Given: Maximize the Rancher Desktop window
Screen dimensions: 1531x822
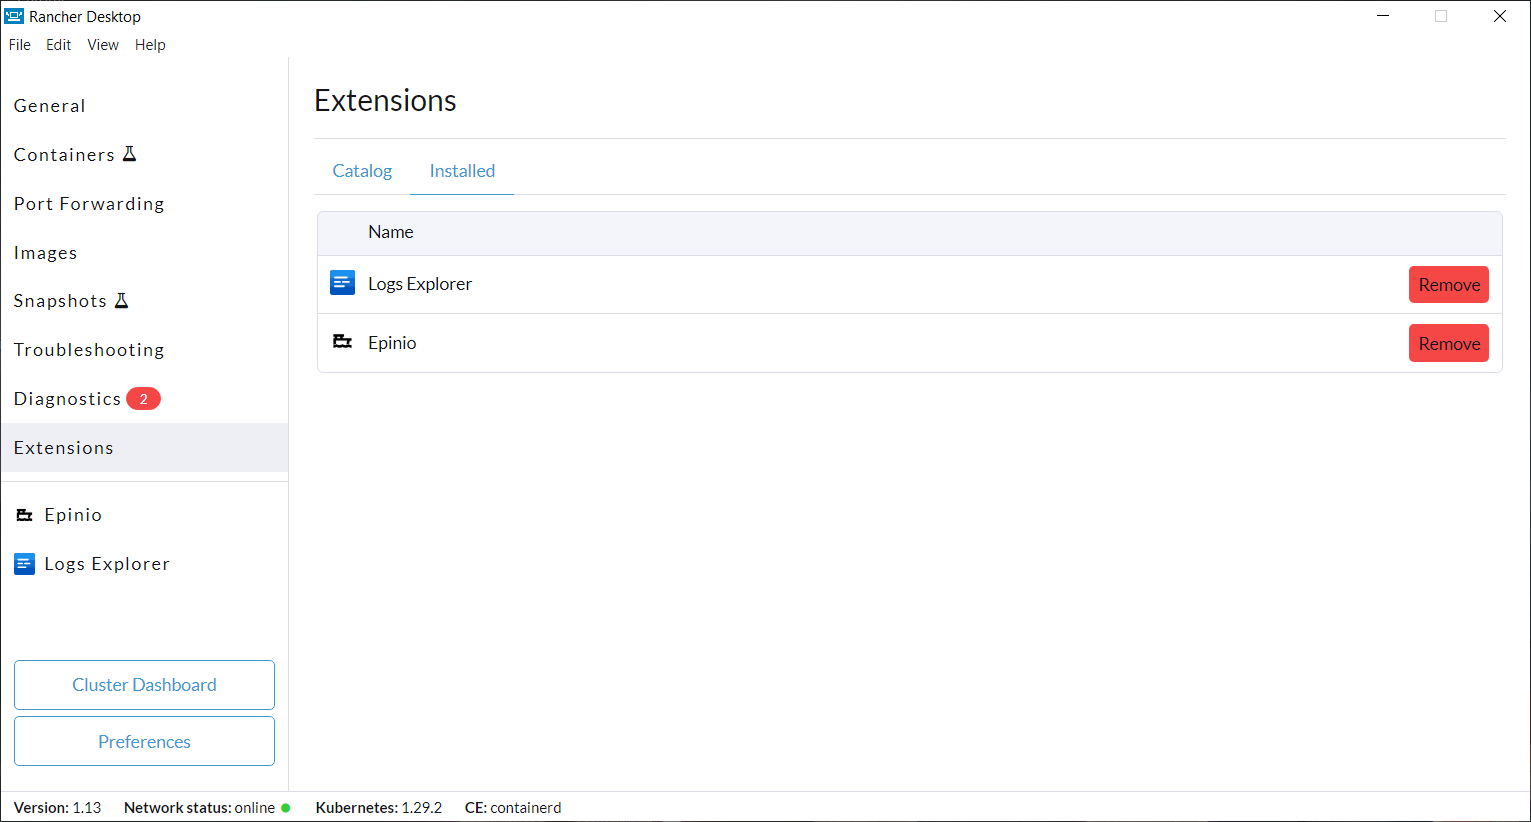Looking at the screenshot, I should point(1441,16).
